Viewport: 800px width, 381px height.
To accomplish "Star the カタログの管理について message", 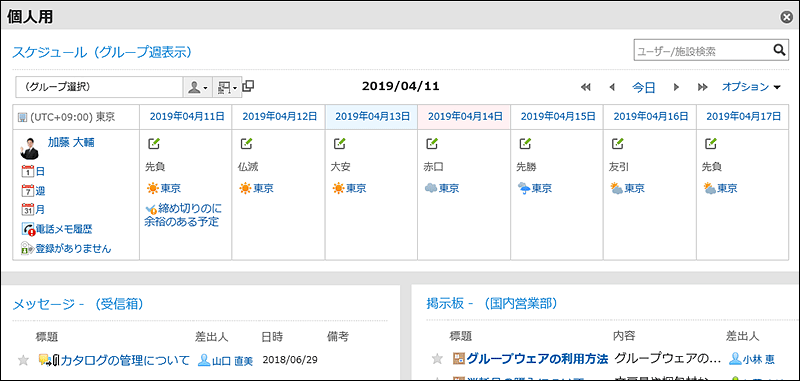I will click(23, 360).
